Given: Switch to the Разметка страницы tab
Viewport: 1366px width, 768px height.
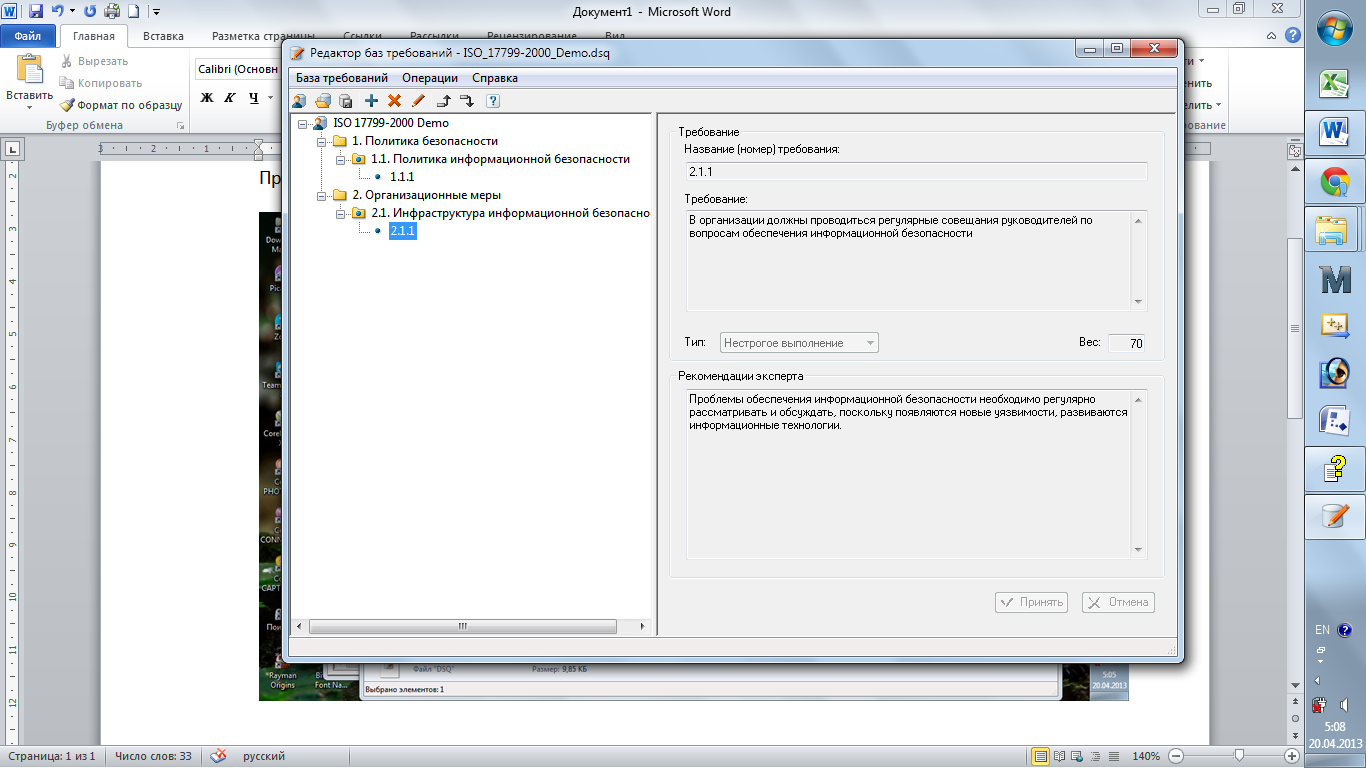Looking at the screenshot, I should click(264, 37).
